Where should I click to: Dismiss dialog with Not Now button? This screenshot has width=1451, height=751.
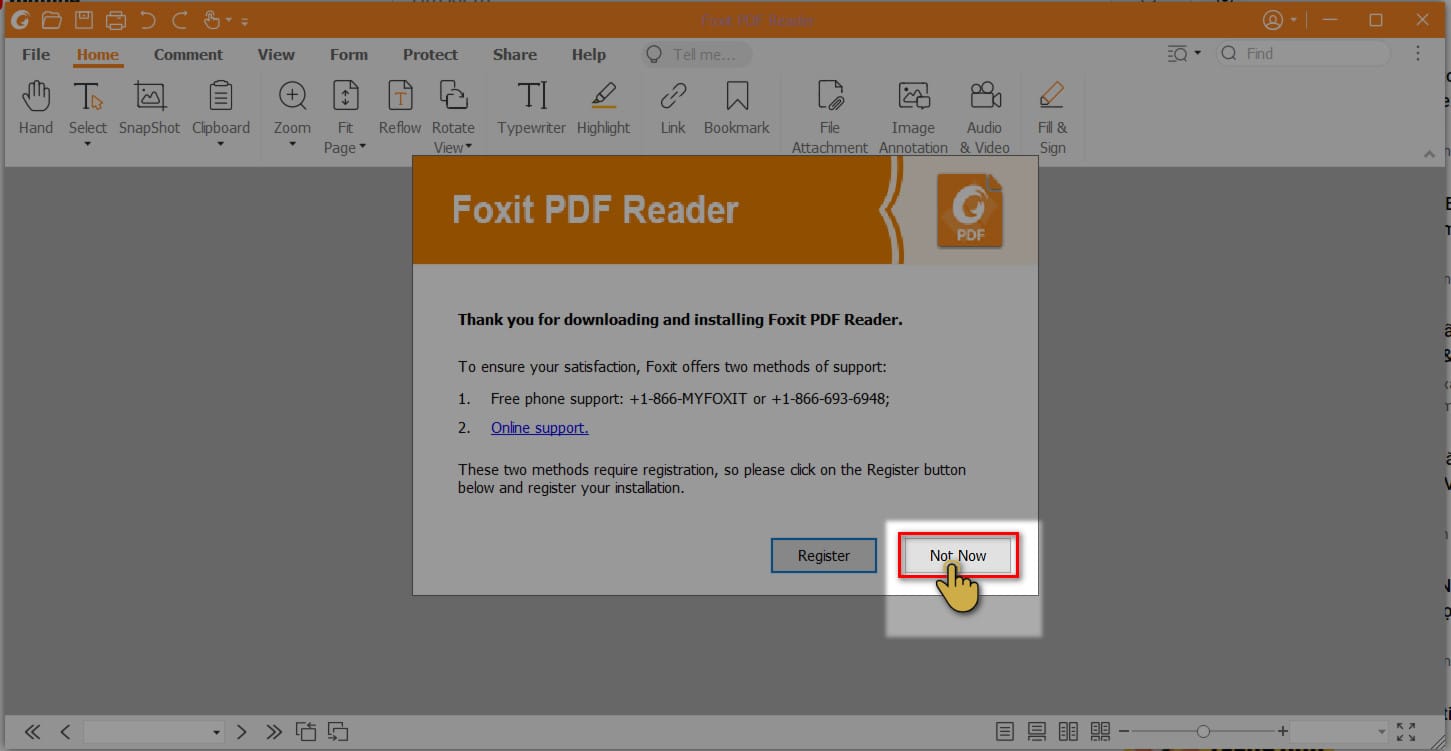click(x=958, y=556)
